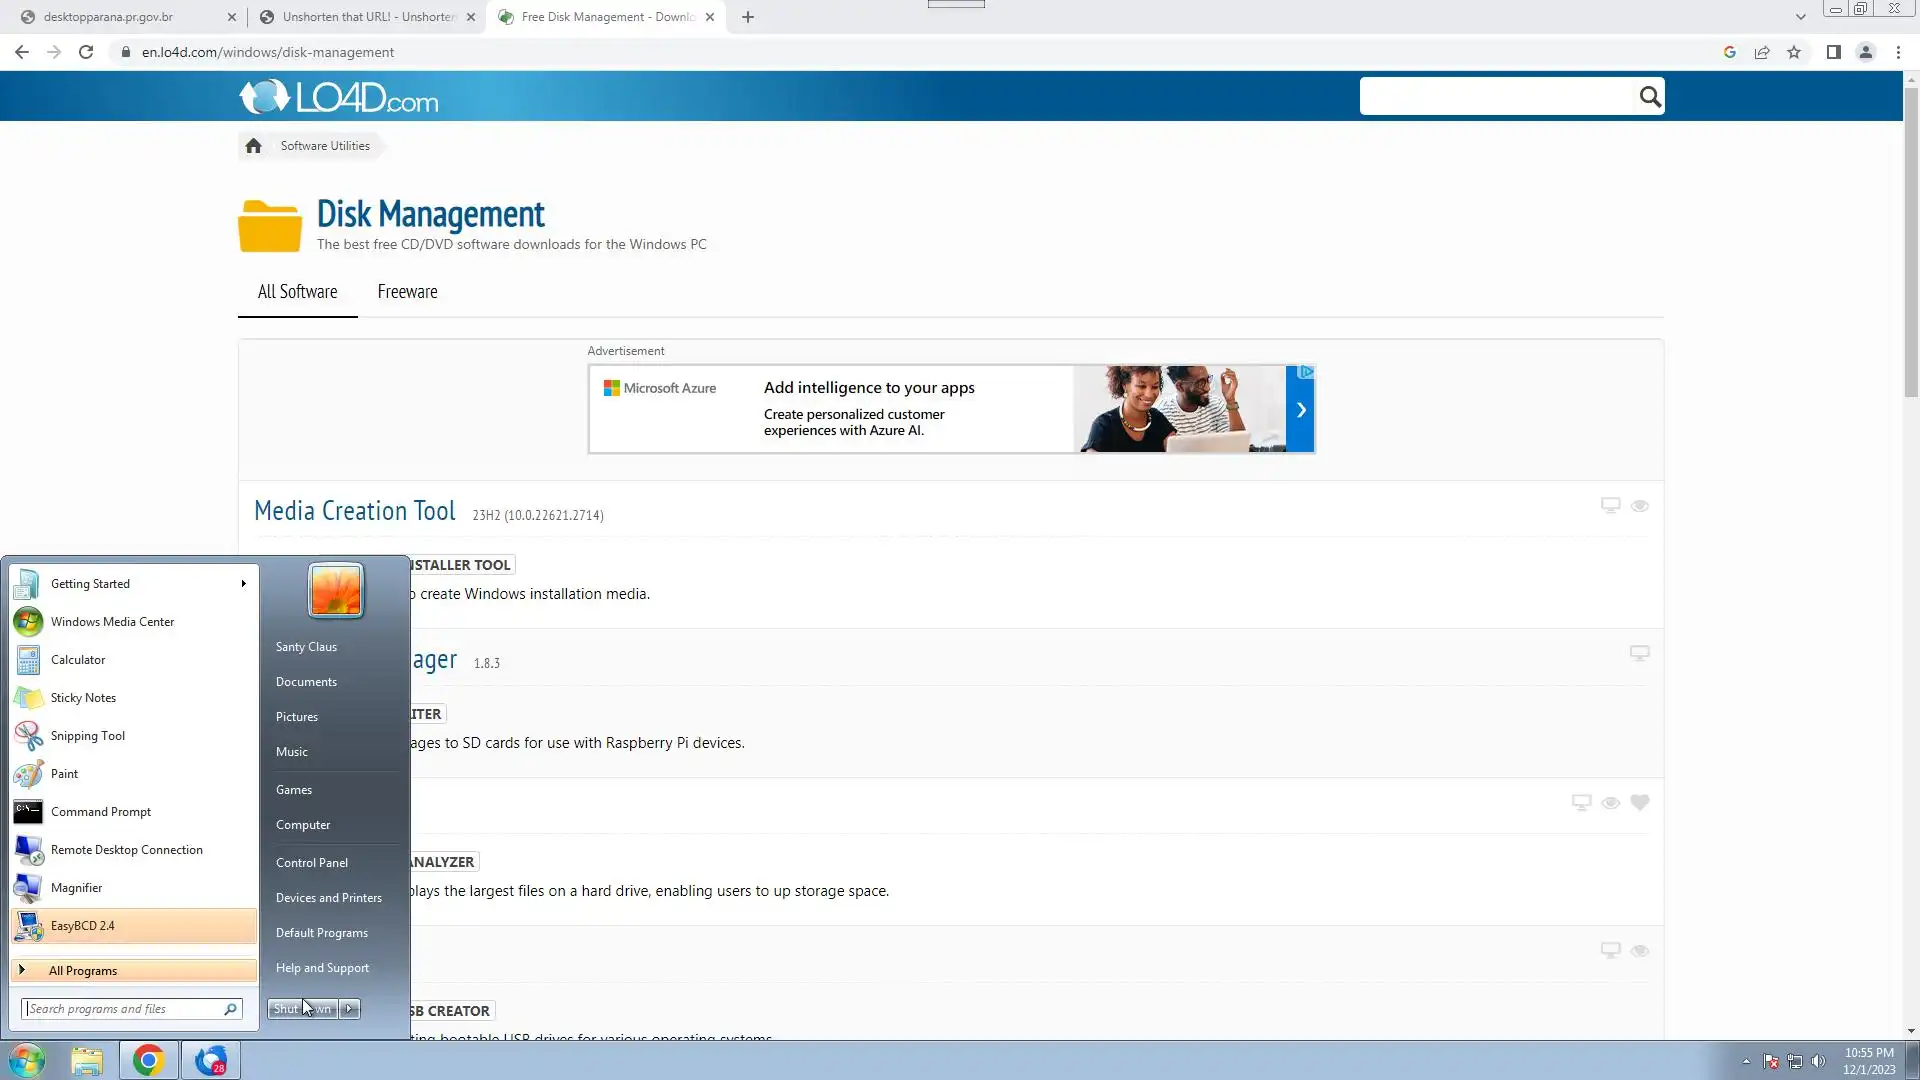This screenshot has width=1920, height=1080.
Task: Click the Software Utilities breadcrumb link
Action: point(325,146)
